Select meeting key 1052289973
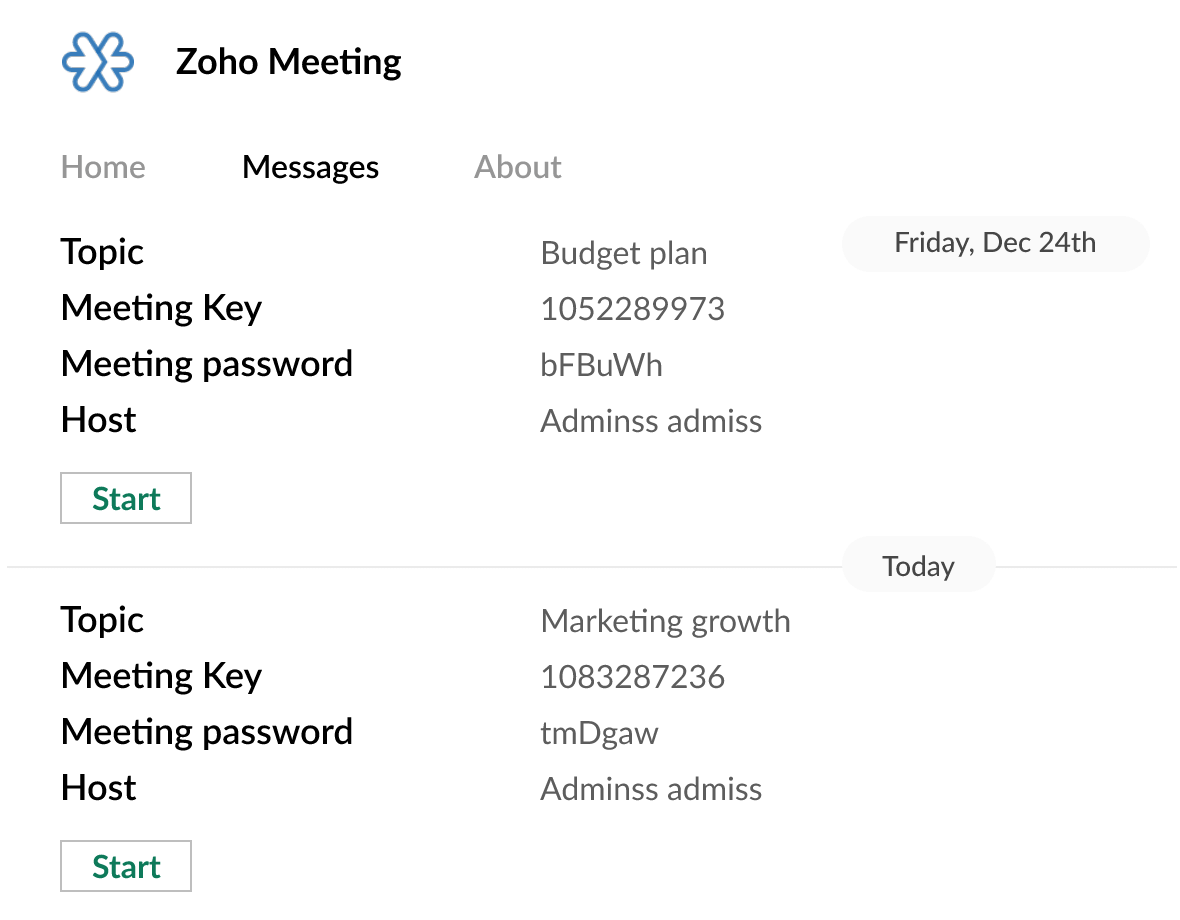Screen dimensions: 1180x920 pos(632,309)
